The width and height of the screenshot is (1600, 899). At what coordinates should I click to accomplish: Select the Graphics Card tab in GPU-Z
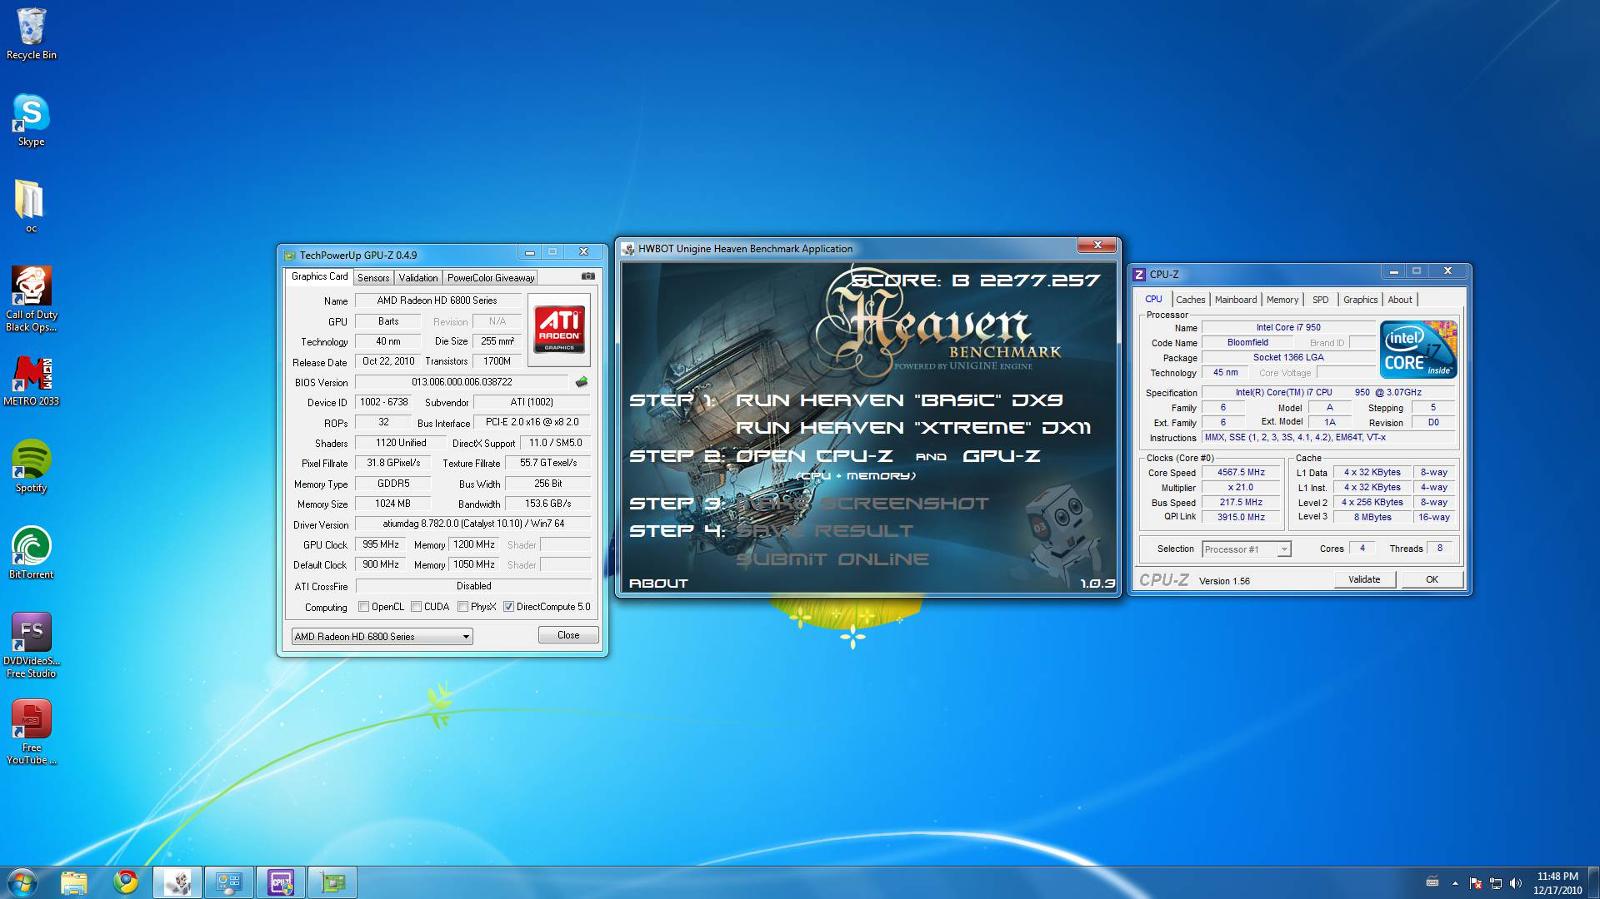tap(319, 277)
